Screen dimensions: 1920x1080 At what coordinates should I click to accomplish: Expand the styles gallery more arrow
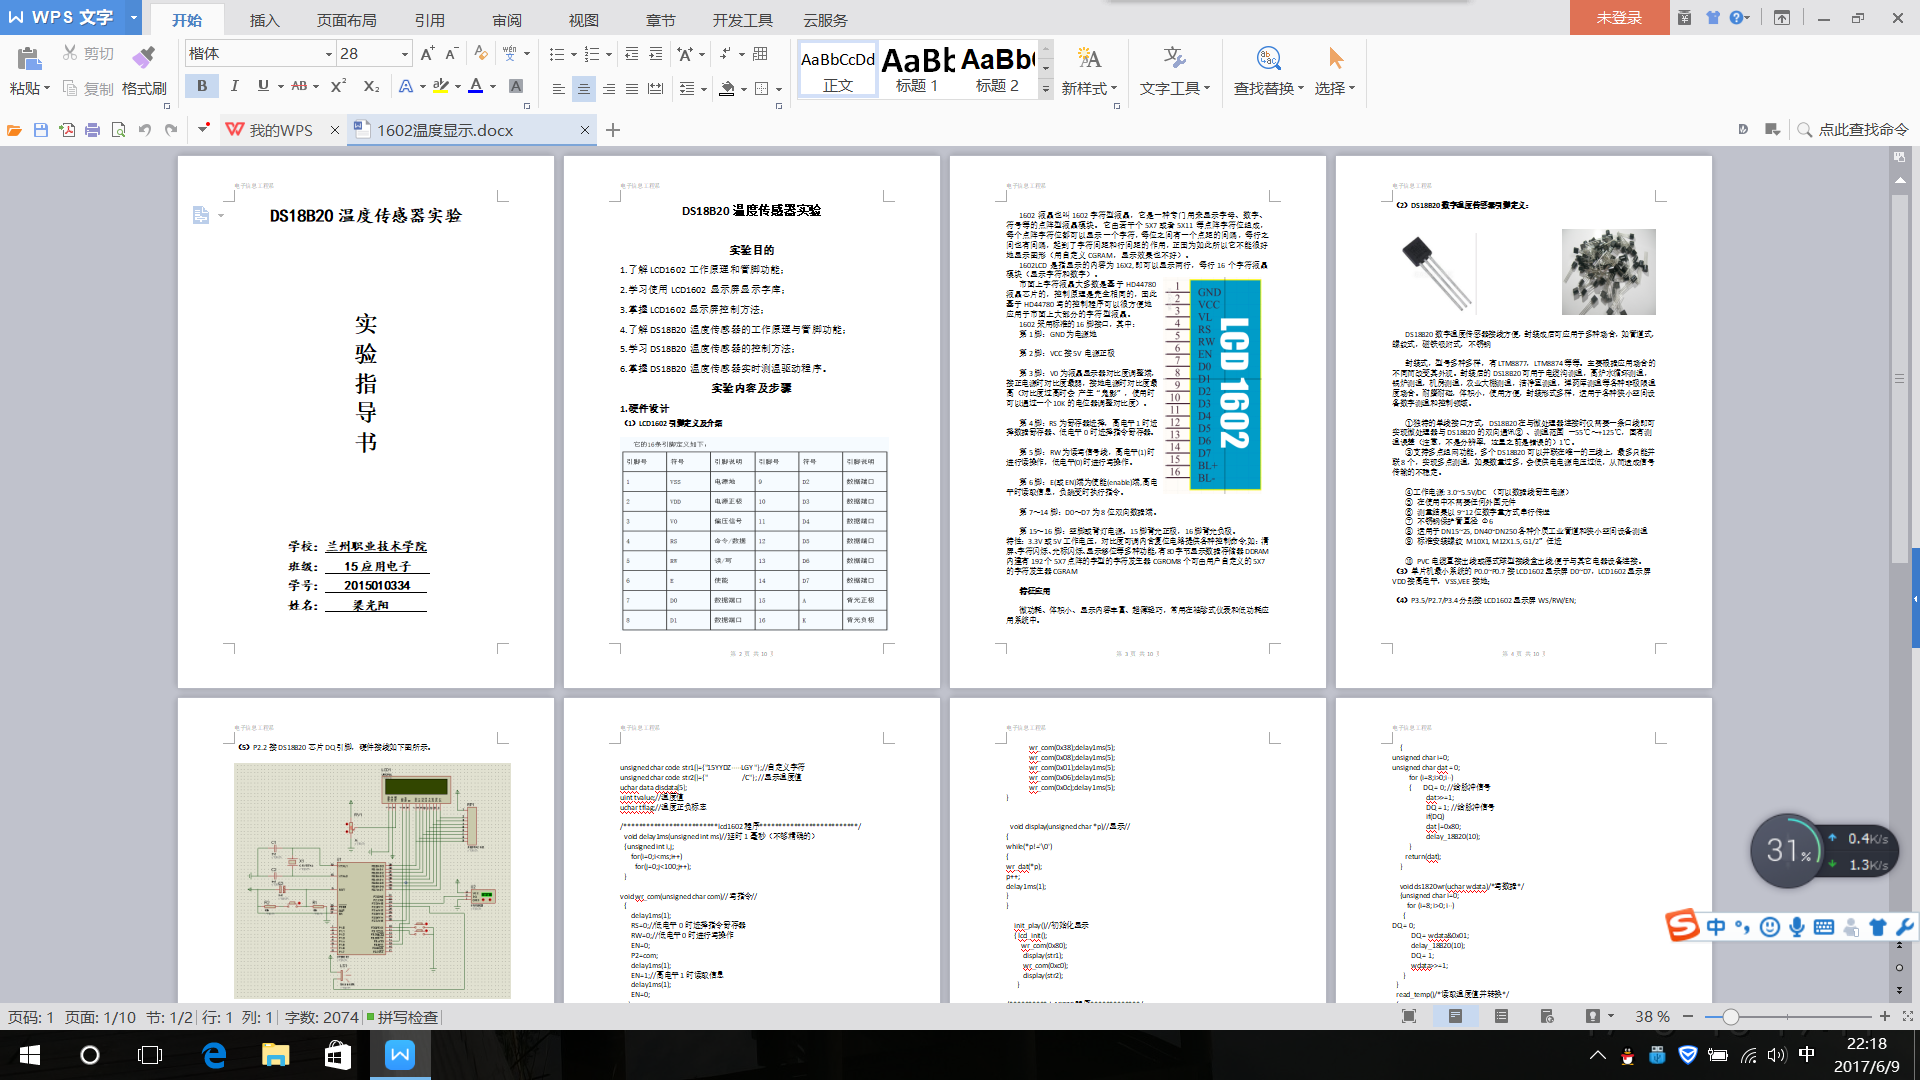point(1046,89)
